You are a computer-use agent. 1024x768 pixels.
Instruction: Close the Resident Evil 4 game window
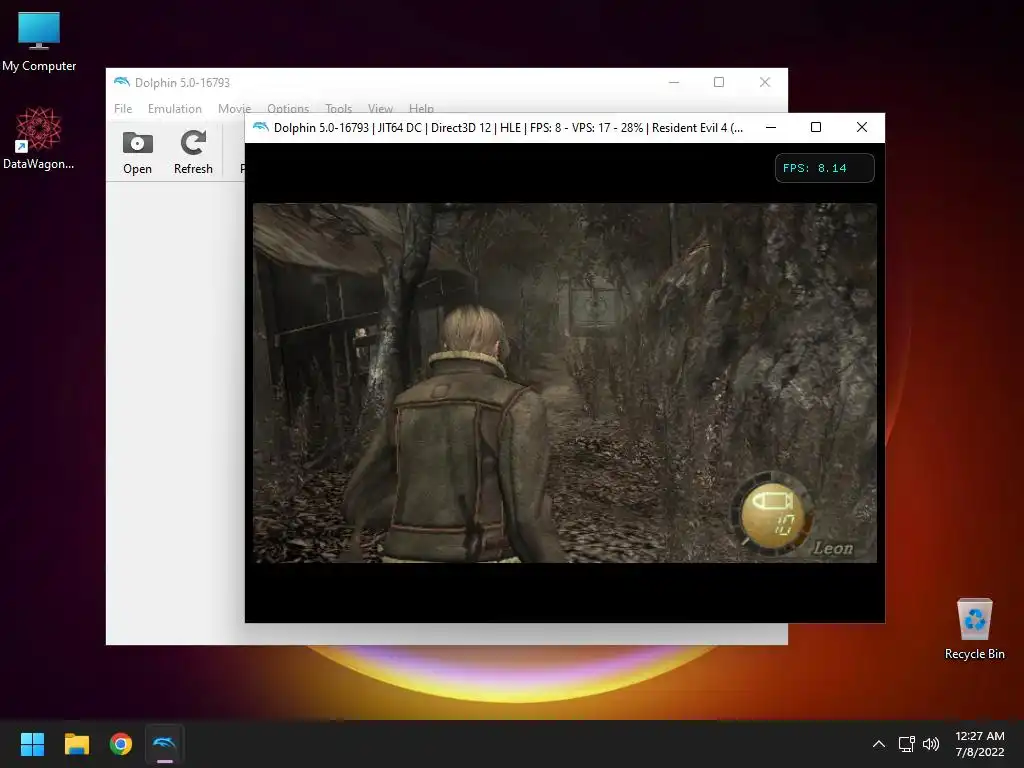click(x=862, y=127)
